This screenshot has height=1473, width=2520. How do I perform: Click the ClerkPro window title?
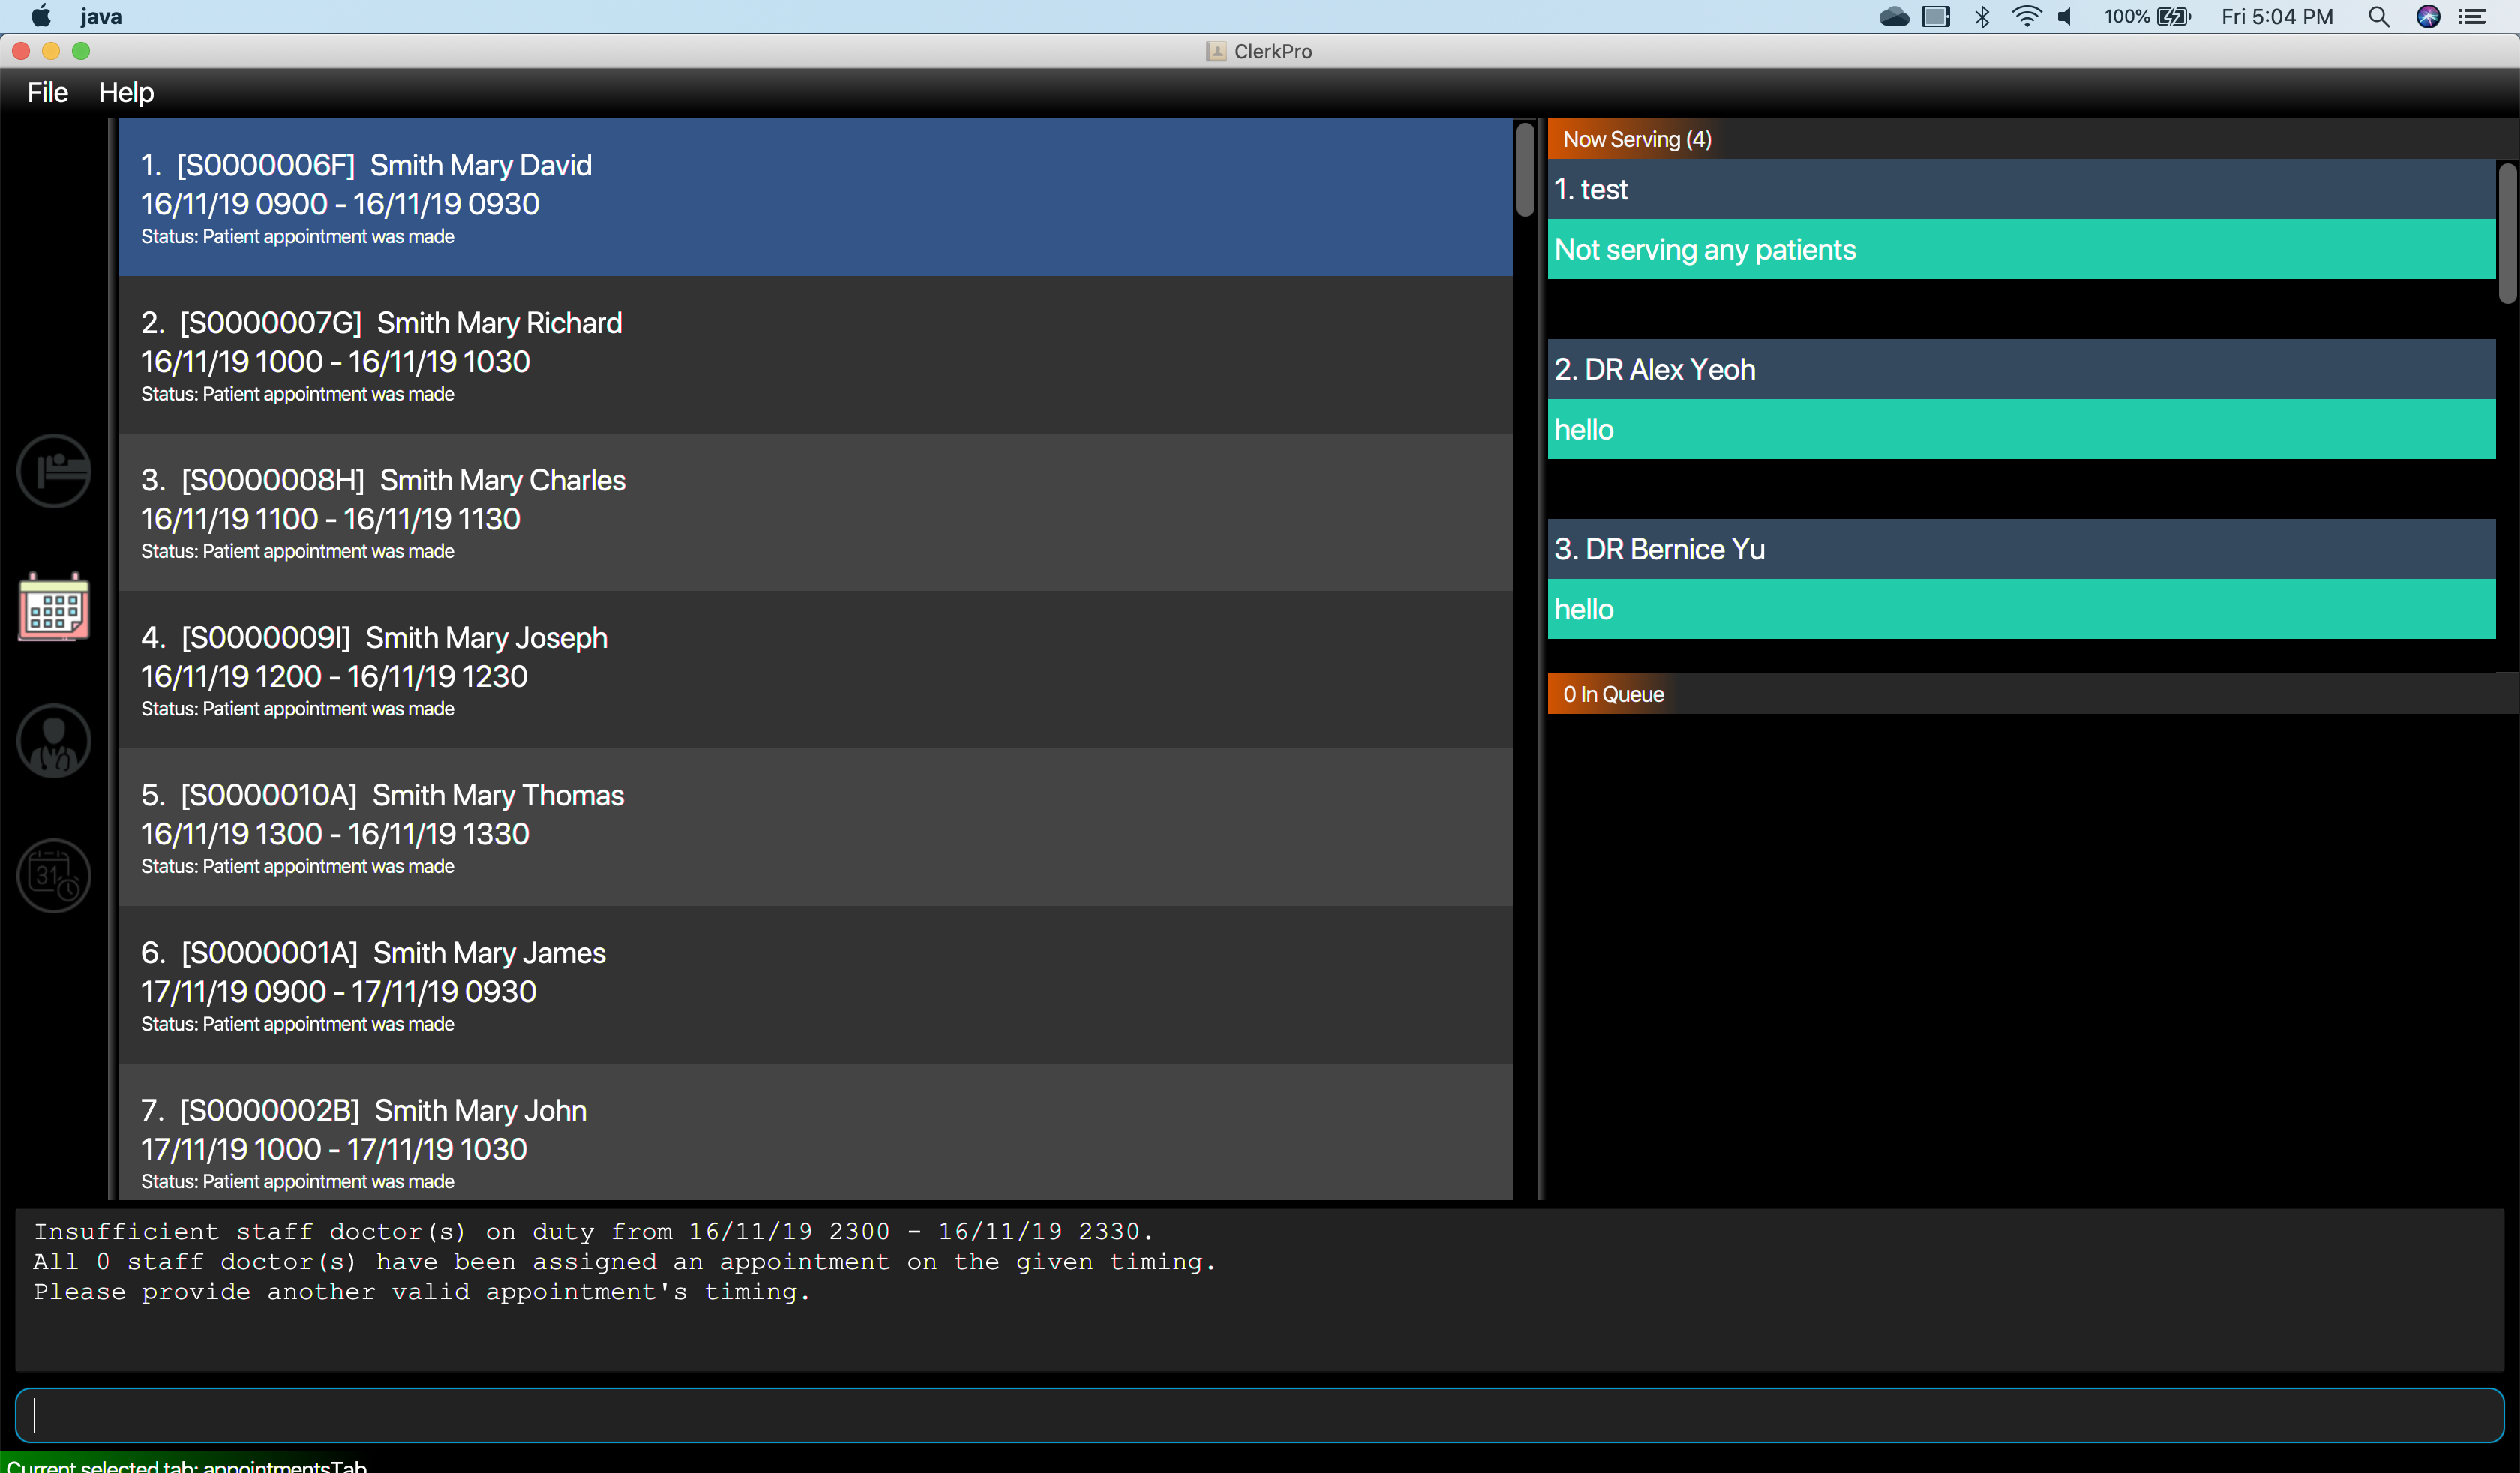click(x=1272, y=51)
